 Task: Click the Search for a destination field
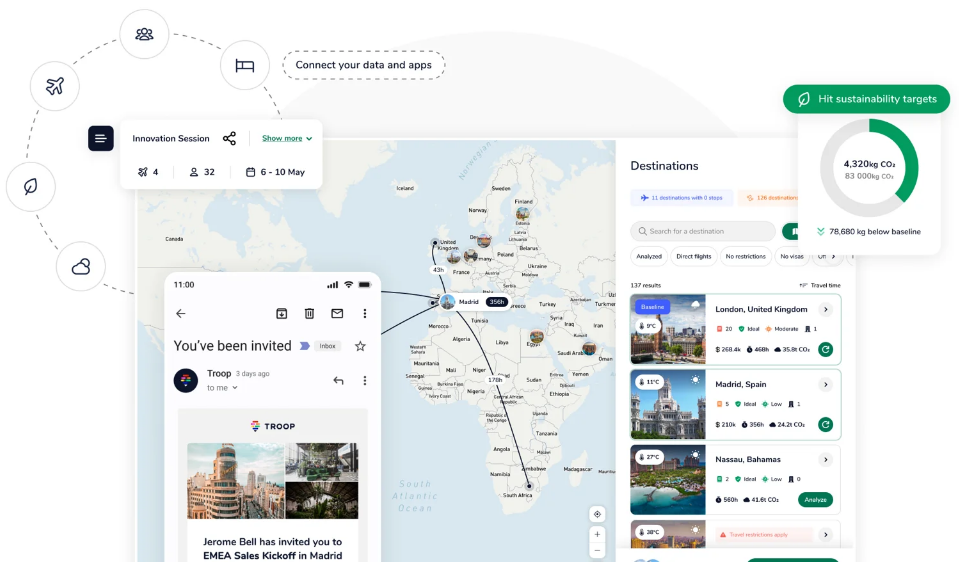[703, 231]
